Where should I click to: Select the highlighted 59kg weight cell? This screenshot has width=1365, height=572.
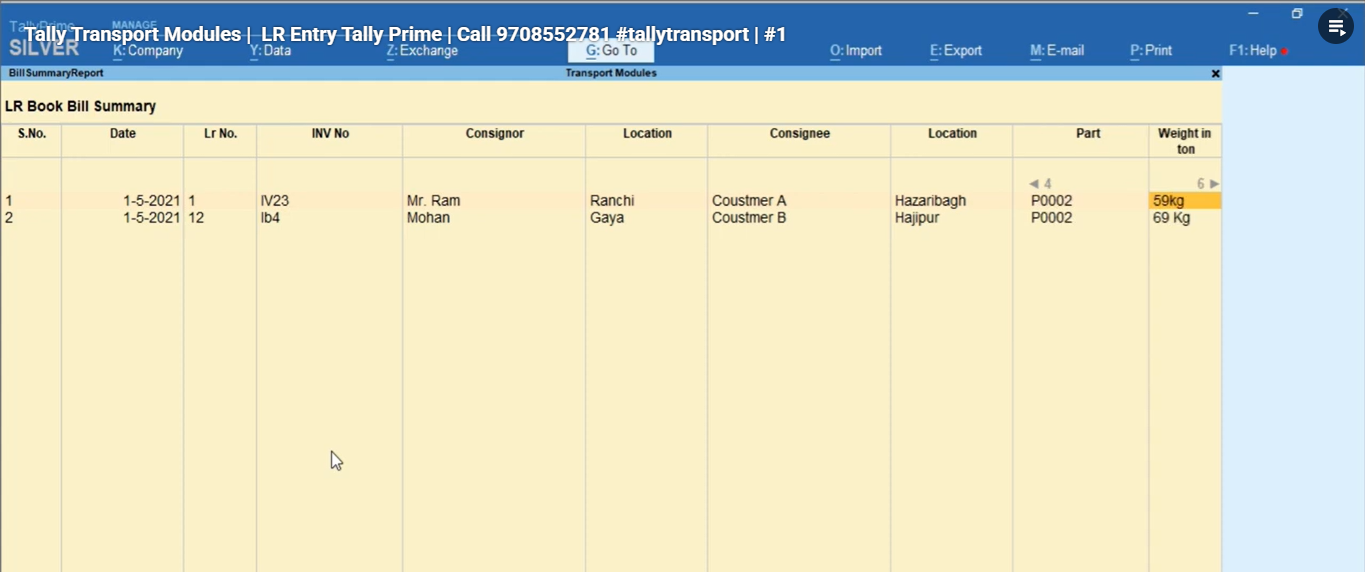[1185, 201]
